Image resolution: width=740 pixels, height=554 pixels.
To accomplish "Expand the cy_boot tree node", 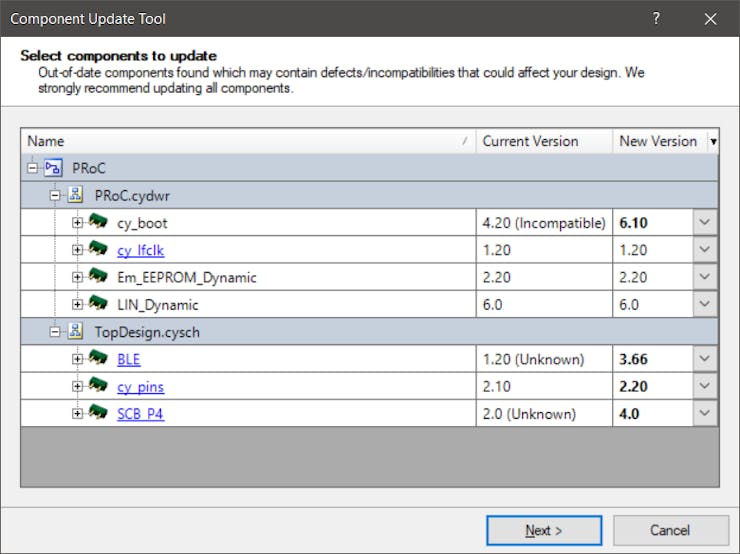I will pyautogui.click(x=77, y=222).
